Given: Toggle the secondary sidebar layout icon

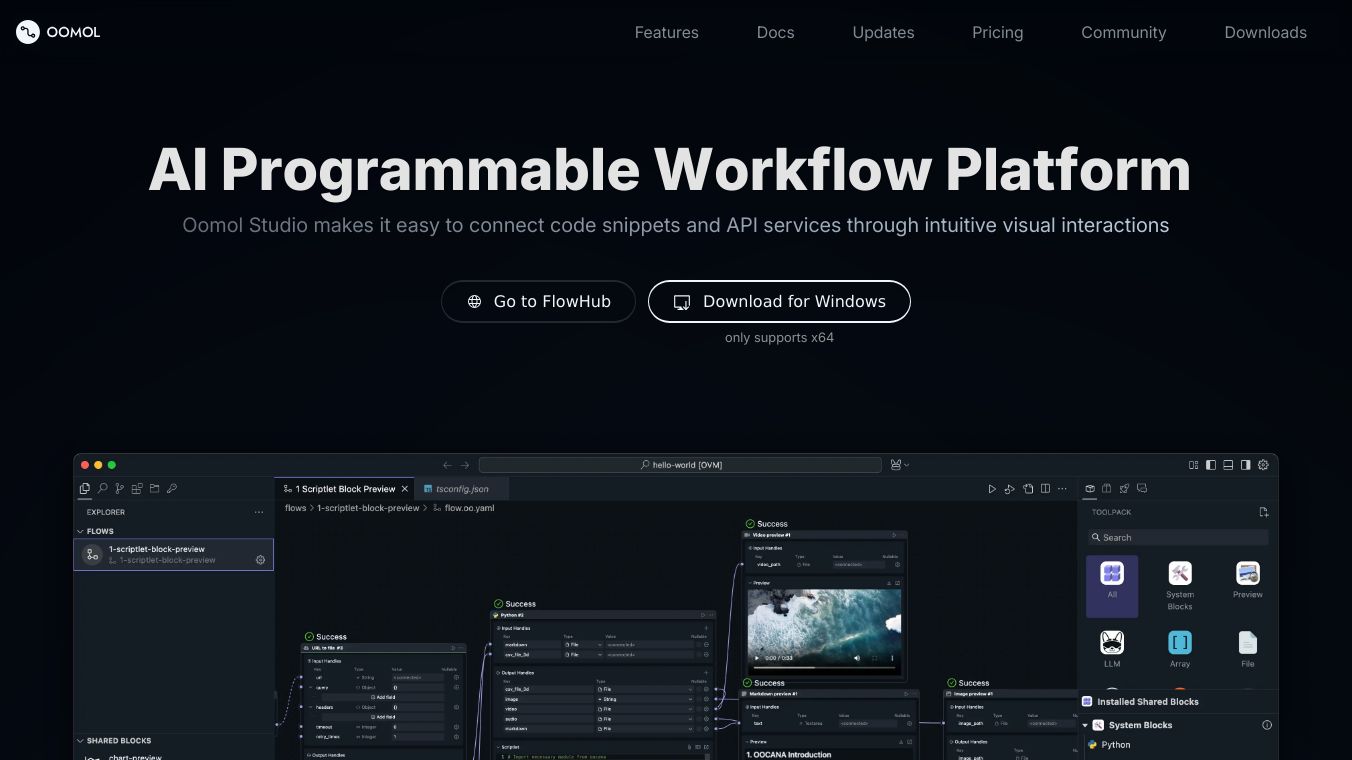Looking at the screenshot, I should (x=1245, y=465).
